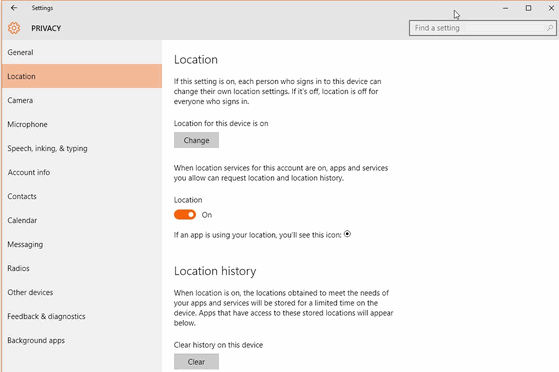Open Speech, inking, & typing settings
This screenshot has width=559, height=372.
(82, 148)
